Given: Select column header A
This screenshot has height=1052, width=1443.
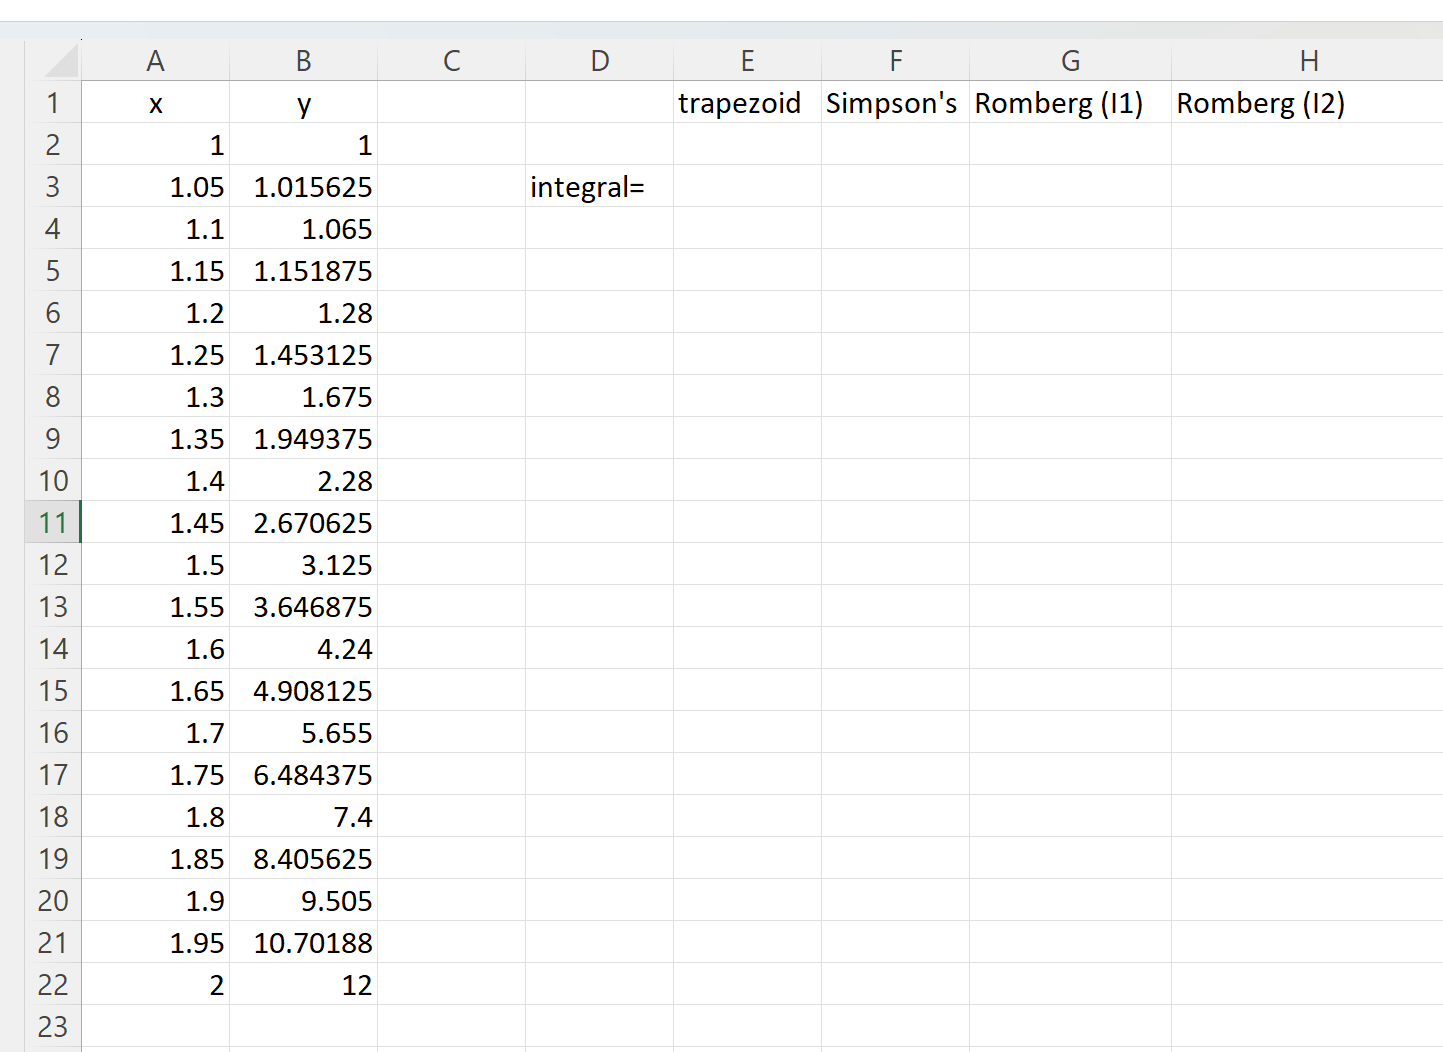Looking at the screenshot, I should 156,61.
